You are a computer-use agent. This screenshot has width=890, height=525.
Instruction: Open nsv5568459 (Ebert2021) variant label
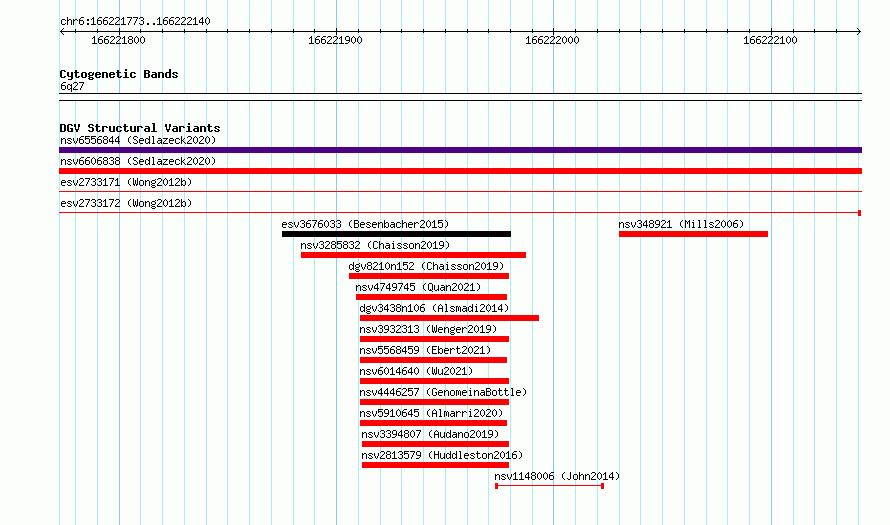pyautogui.click(x=425, y=350)
